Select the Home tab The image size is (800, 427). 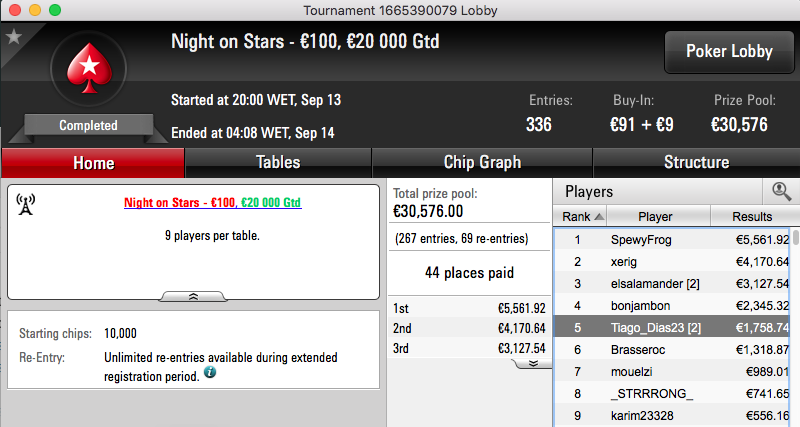click(93, 163)
